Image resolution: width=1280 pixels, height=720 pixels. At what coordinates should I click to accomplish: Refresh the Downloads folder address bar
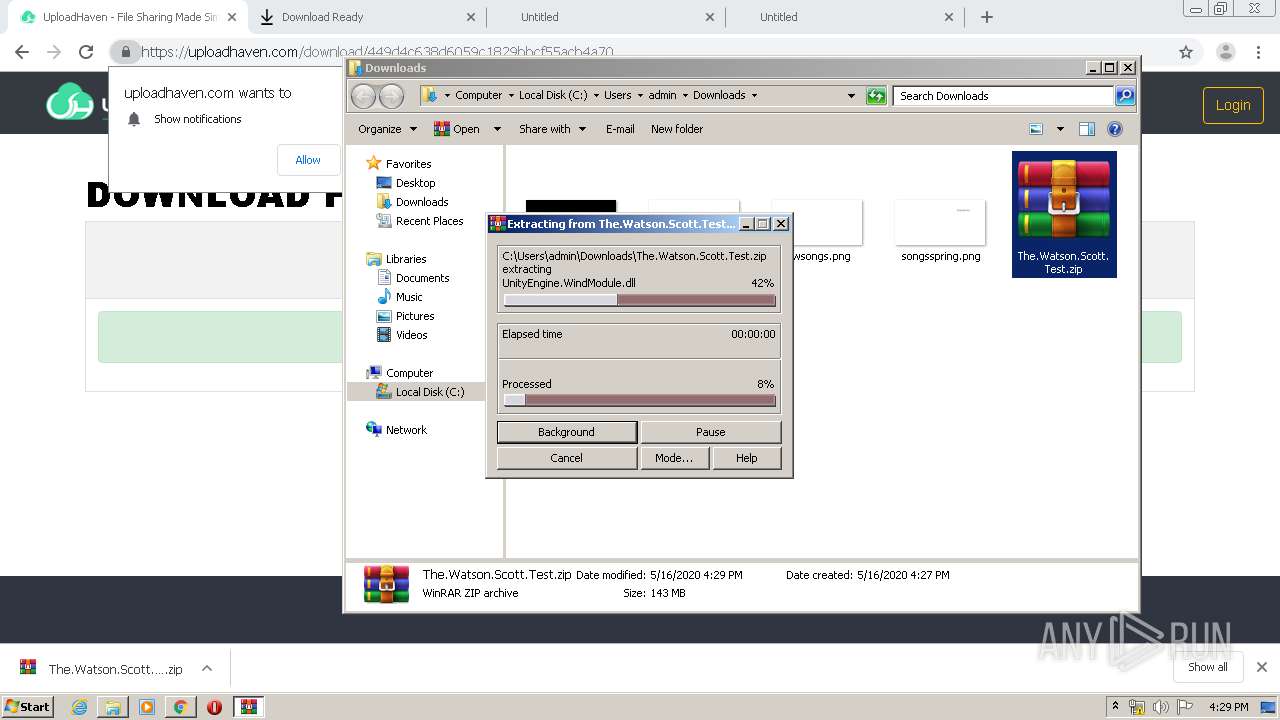point(876,96)
